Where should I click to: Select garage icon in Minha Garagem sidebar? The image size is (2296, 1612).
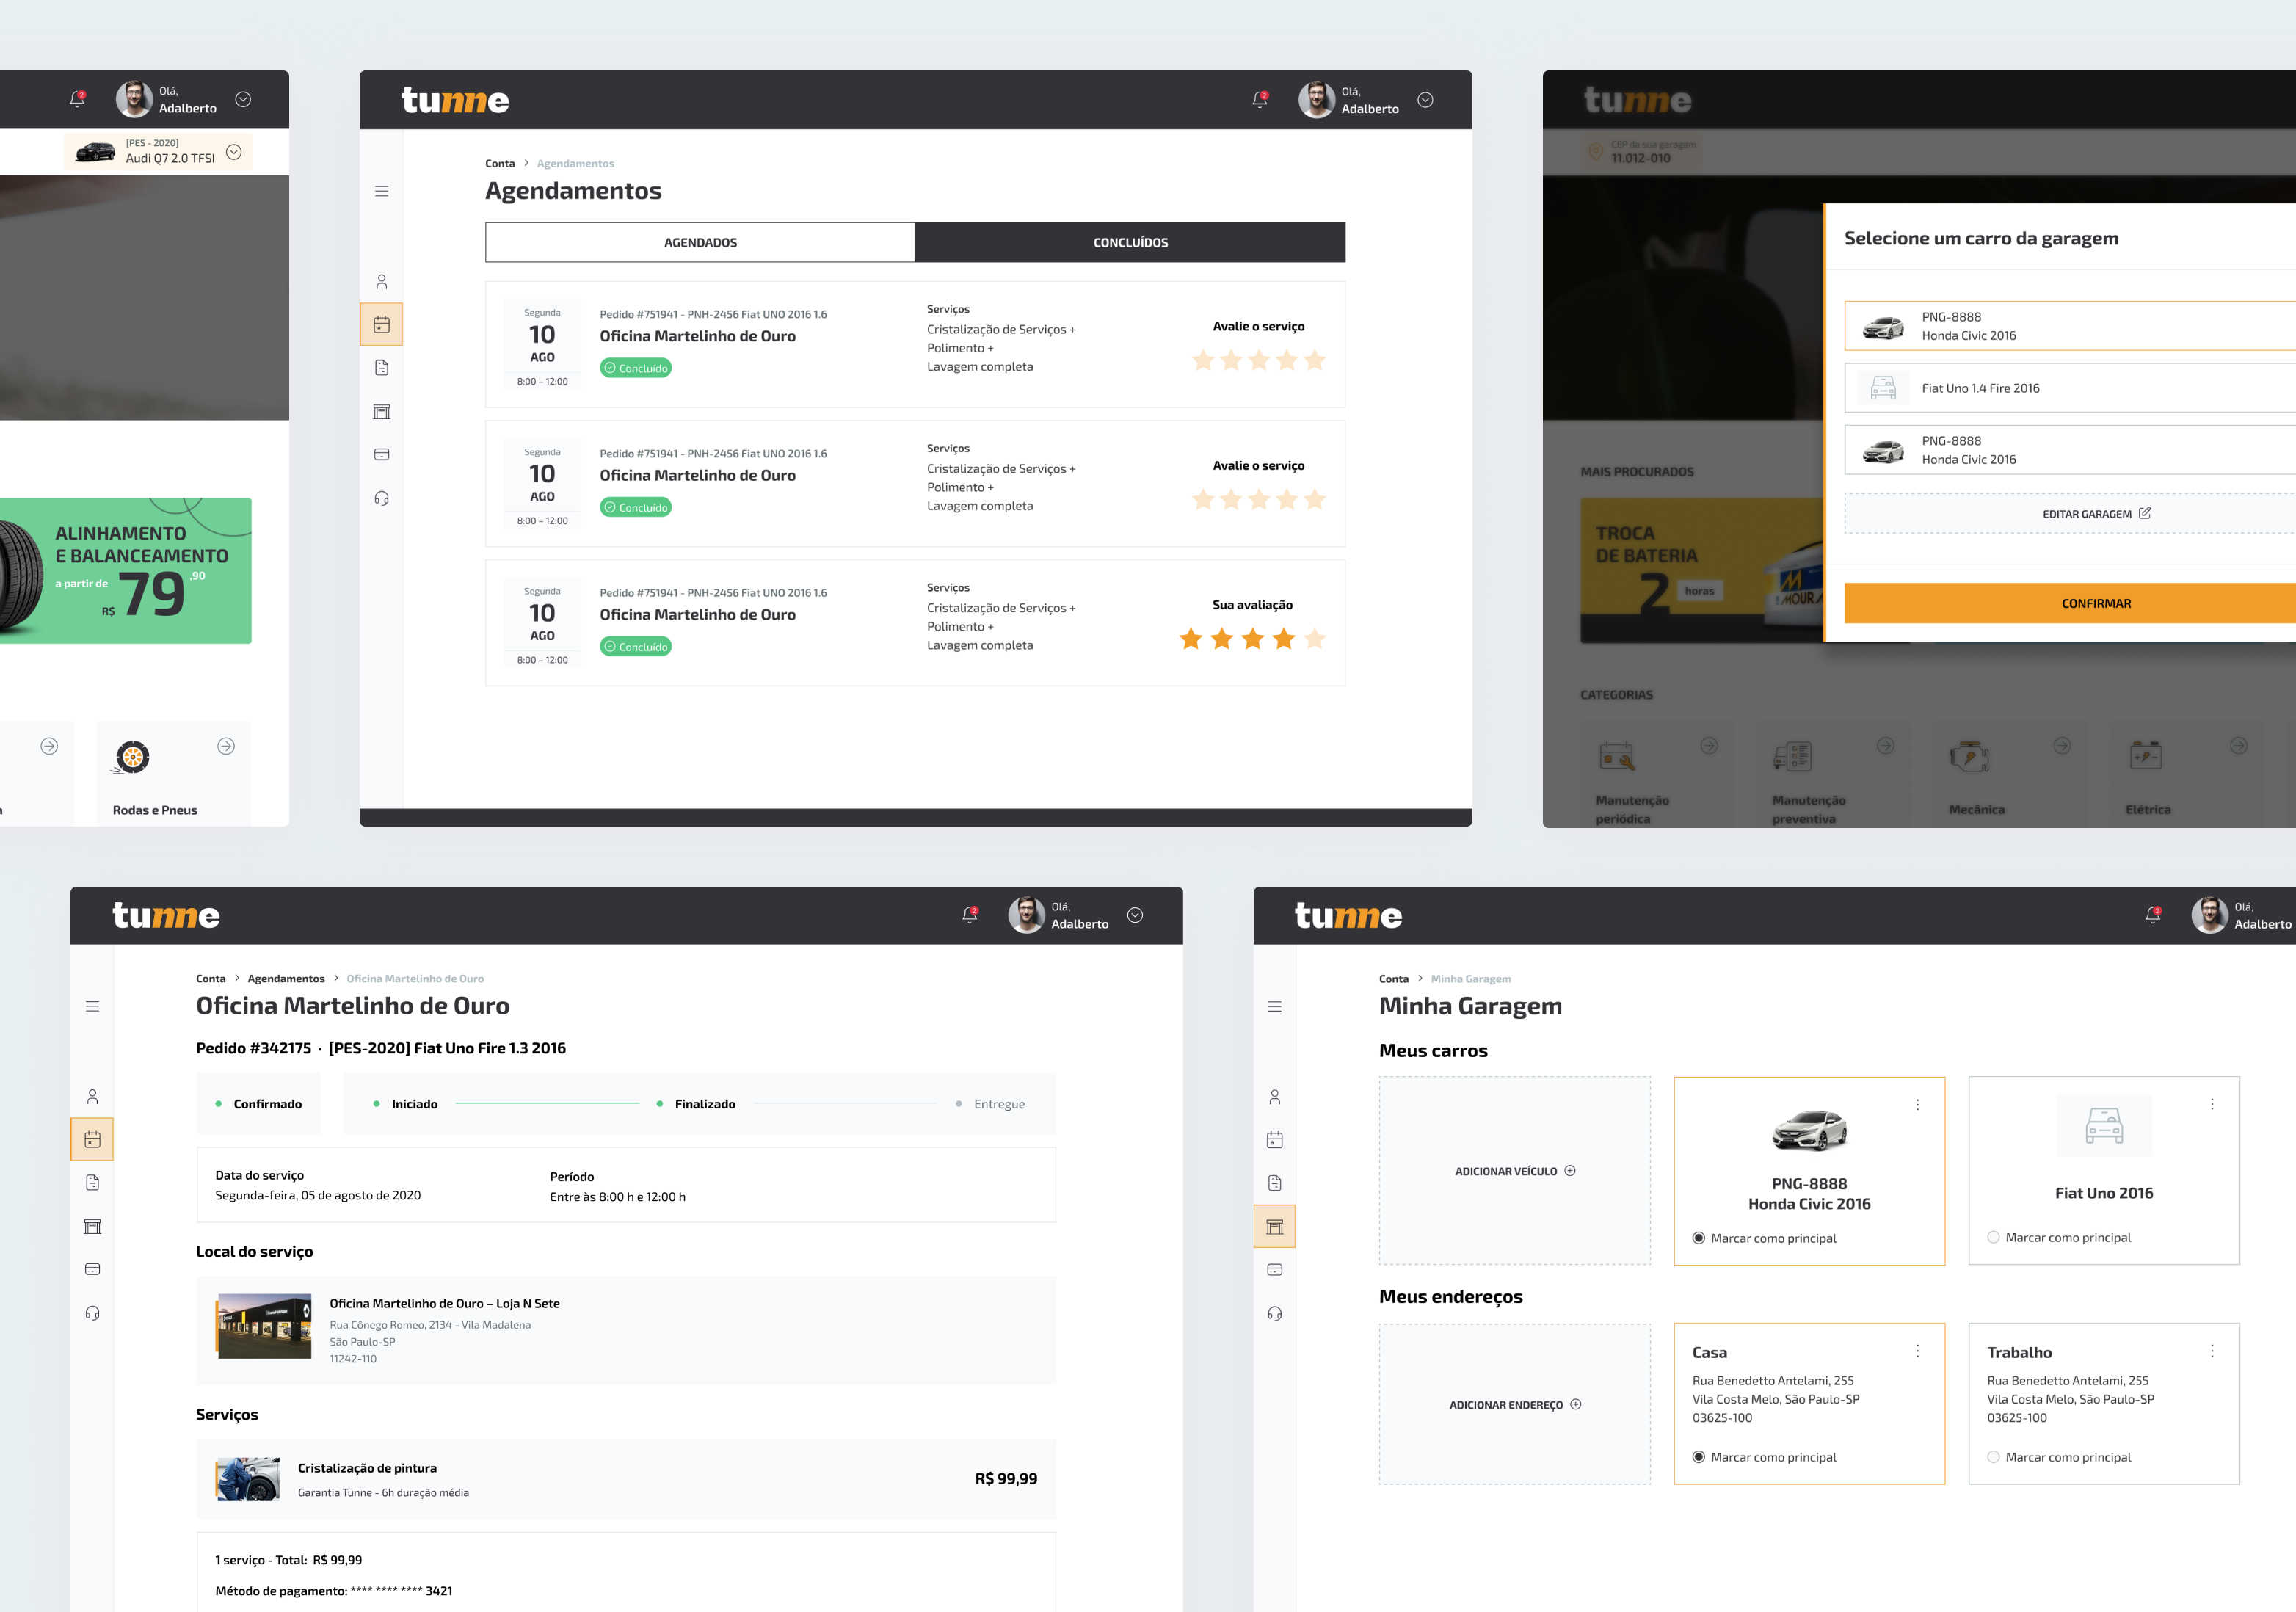click(1274, 1226)
